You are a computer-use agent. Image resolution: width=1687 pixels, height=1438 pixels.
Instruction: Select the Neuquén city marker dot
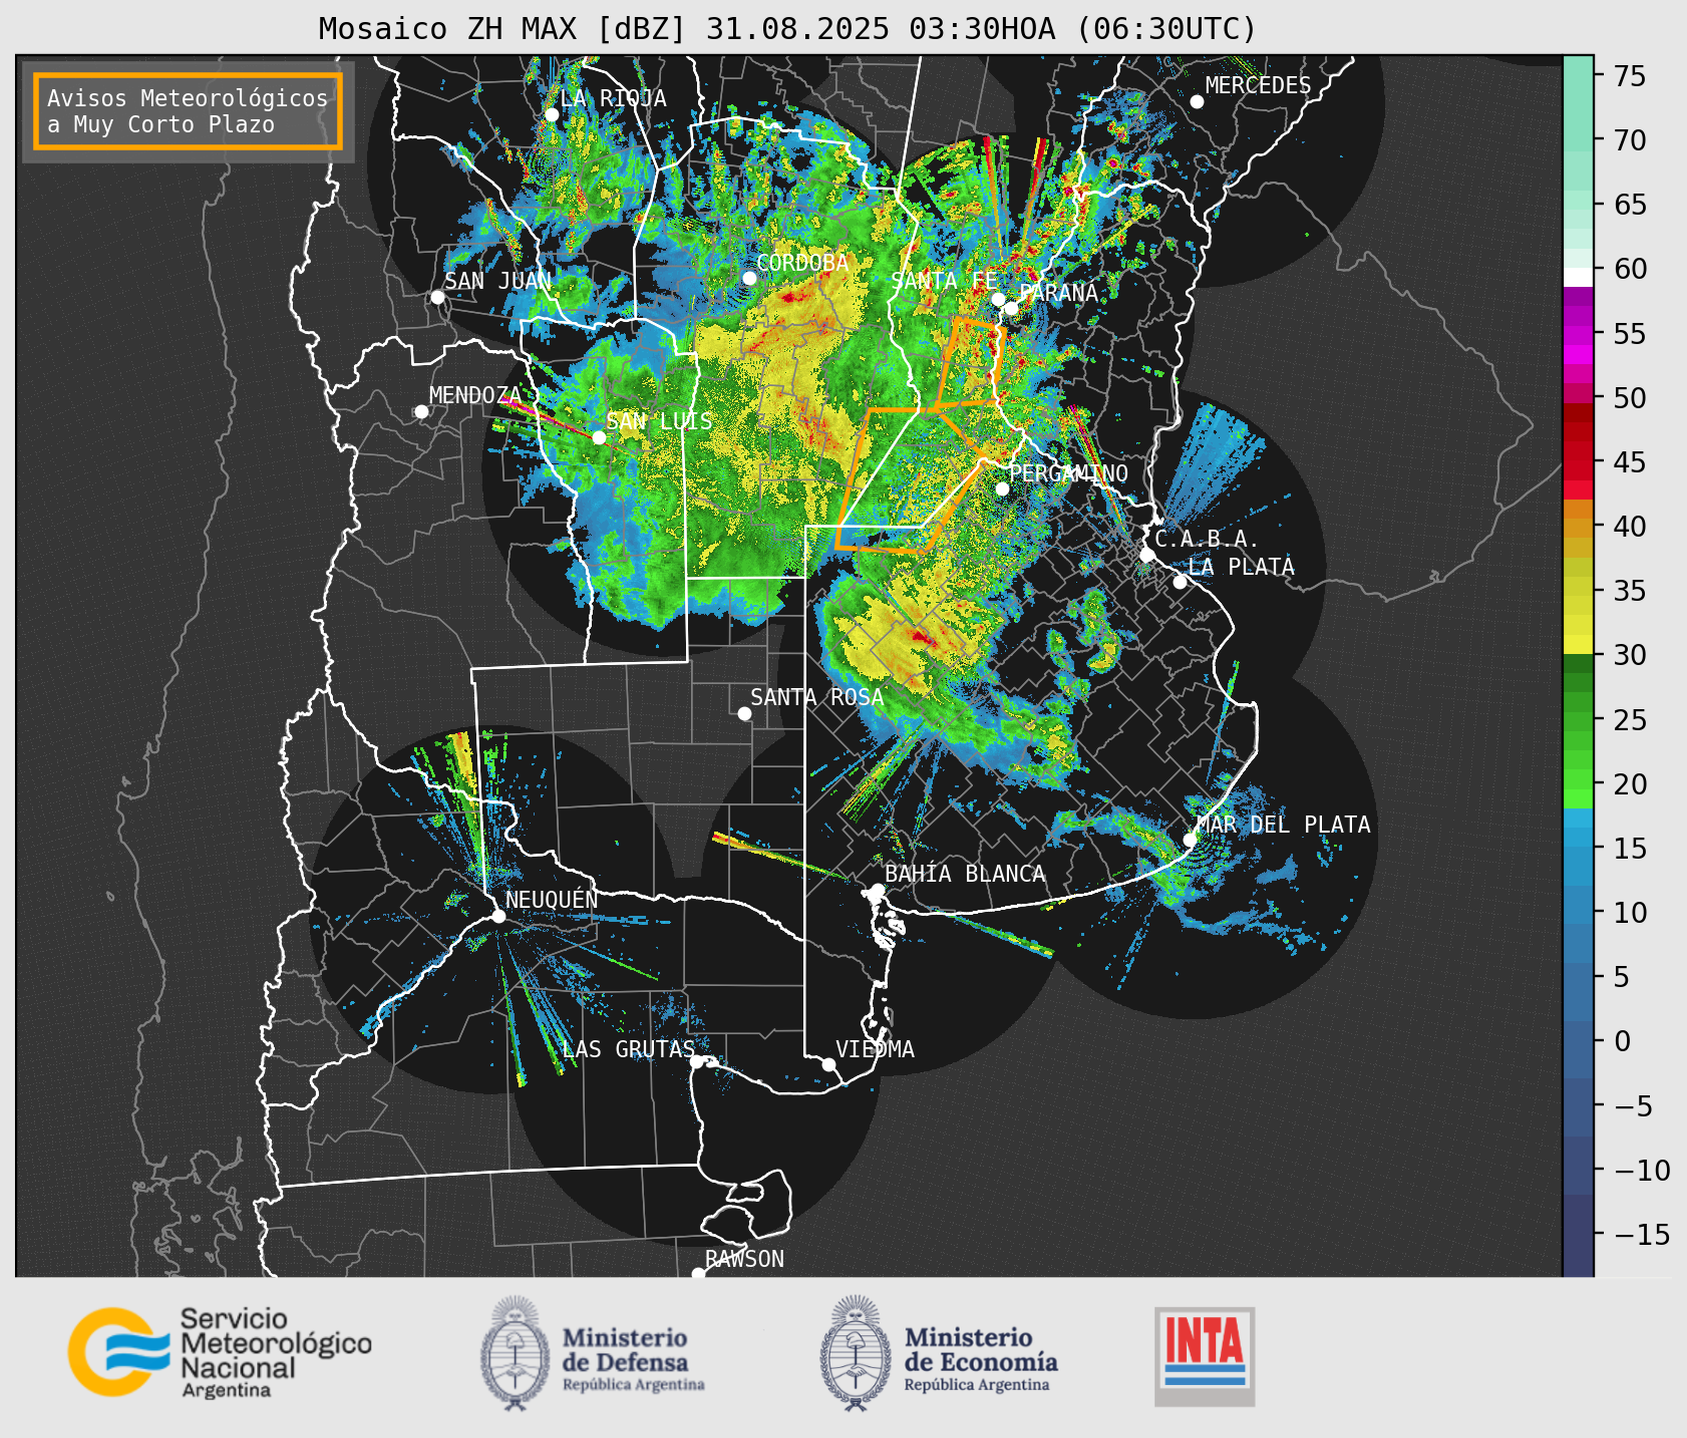point(498,916)
